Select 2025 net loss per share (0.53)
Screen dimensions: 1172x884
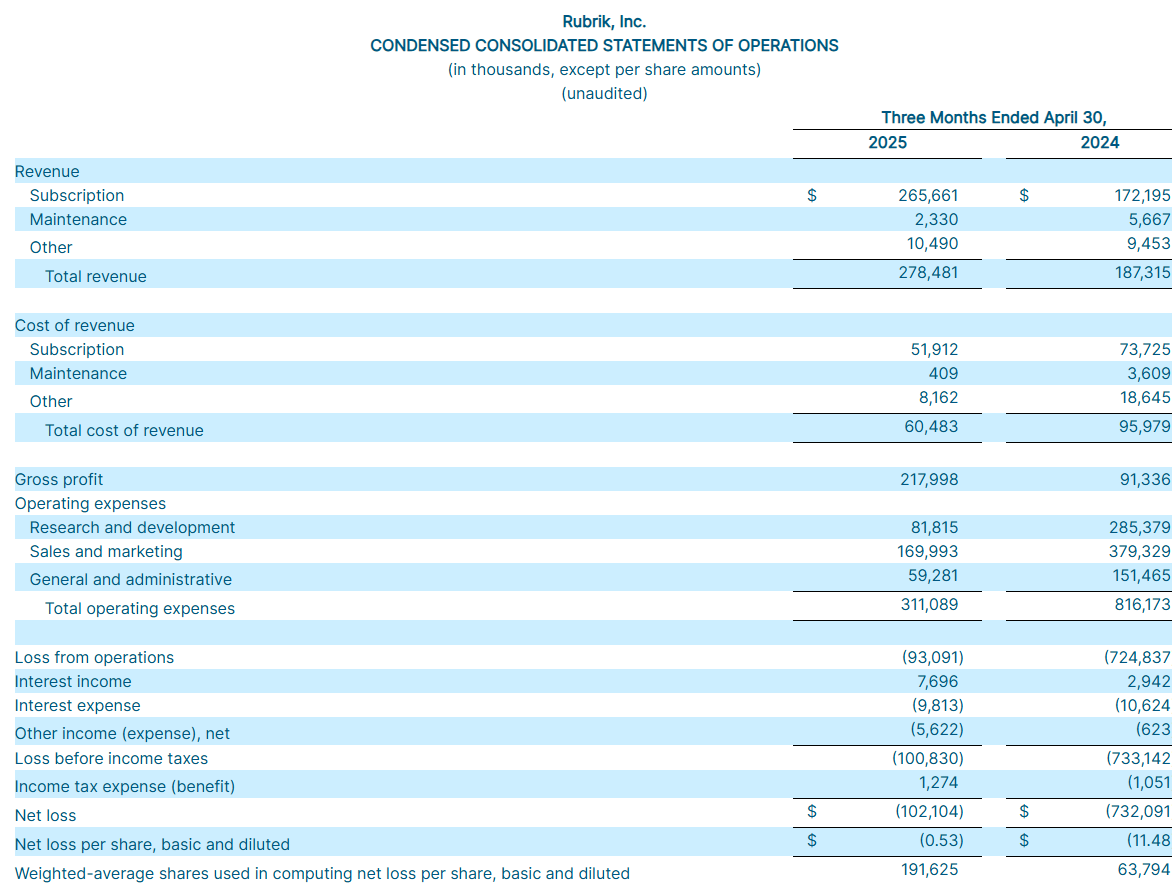(940, 841)
